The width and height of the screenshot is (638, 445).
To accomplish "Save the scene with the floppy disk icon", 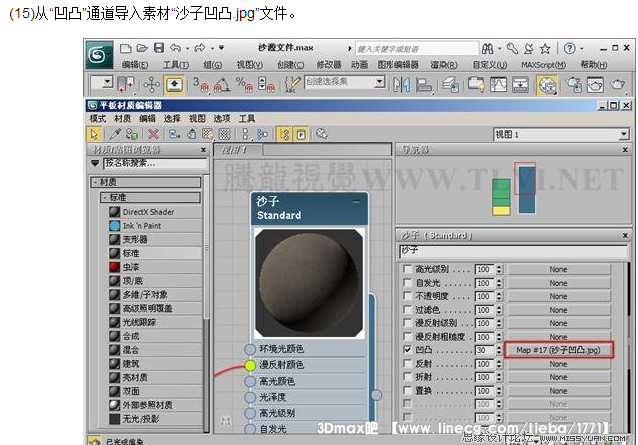I will [159, 48].
